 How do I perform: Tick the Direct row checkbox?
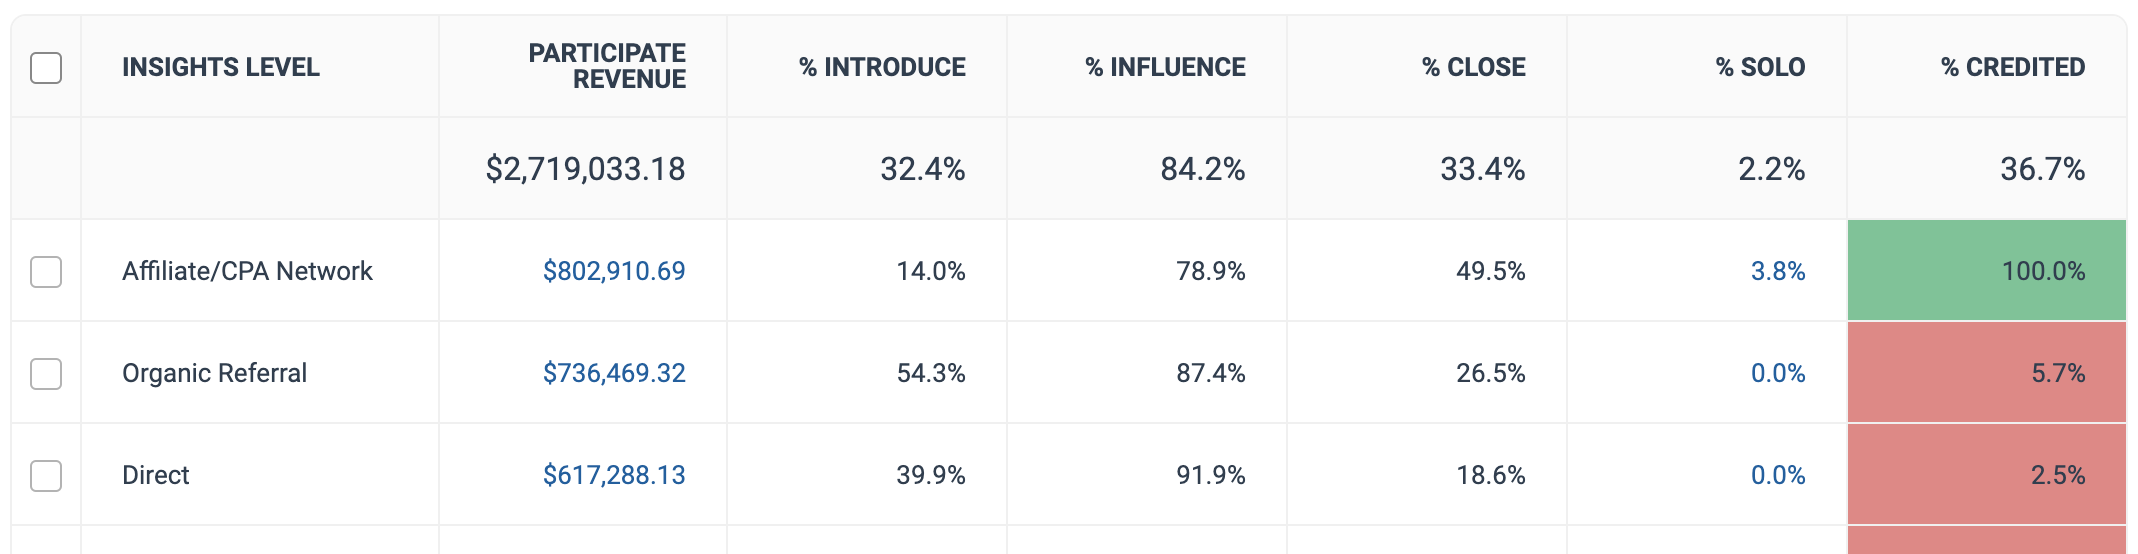pyautogui.click(x=46, y=476)
